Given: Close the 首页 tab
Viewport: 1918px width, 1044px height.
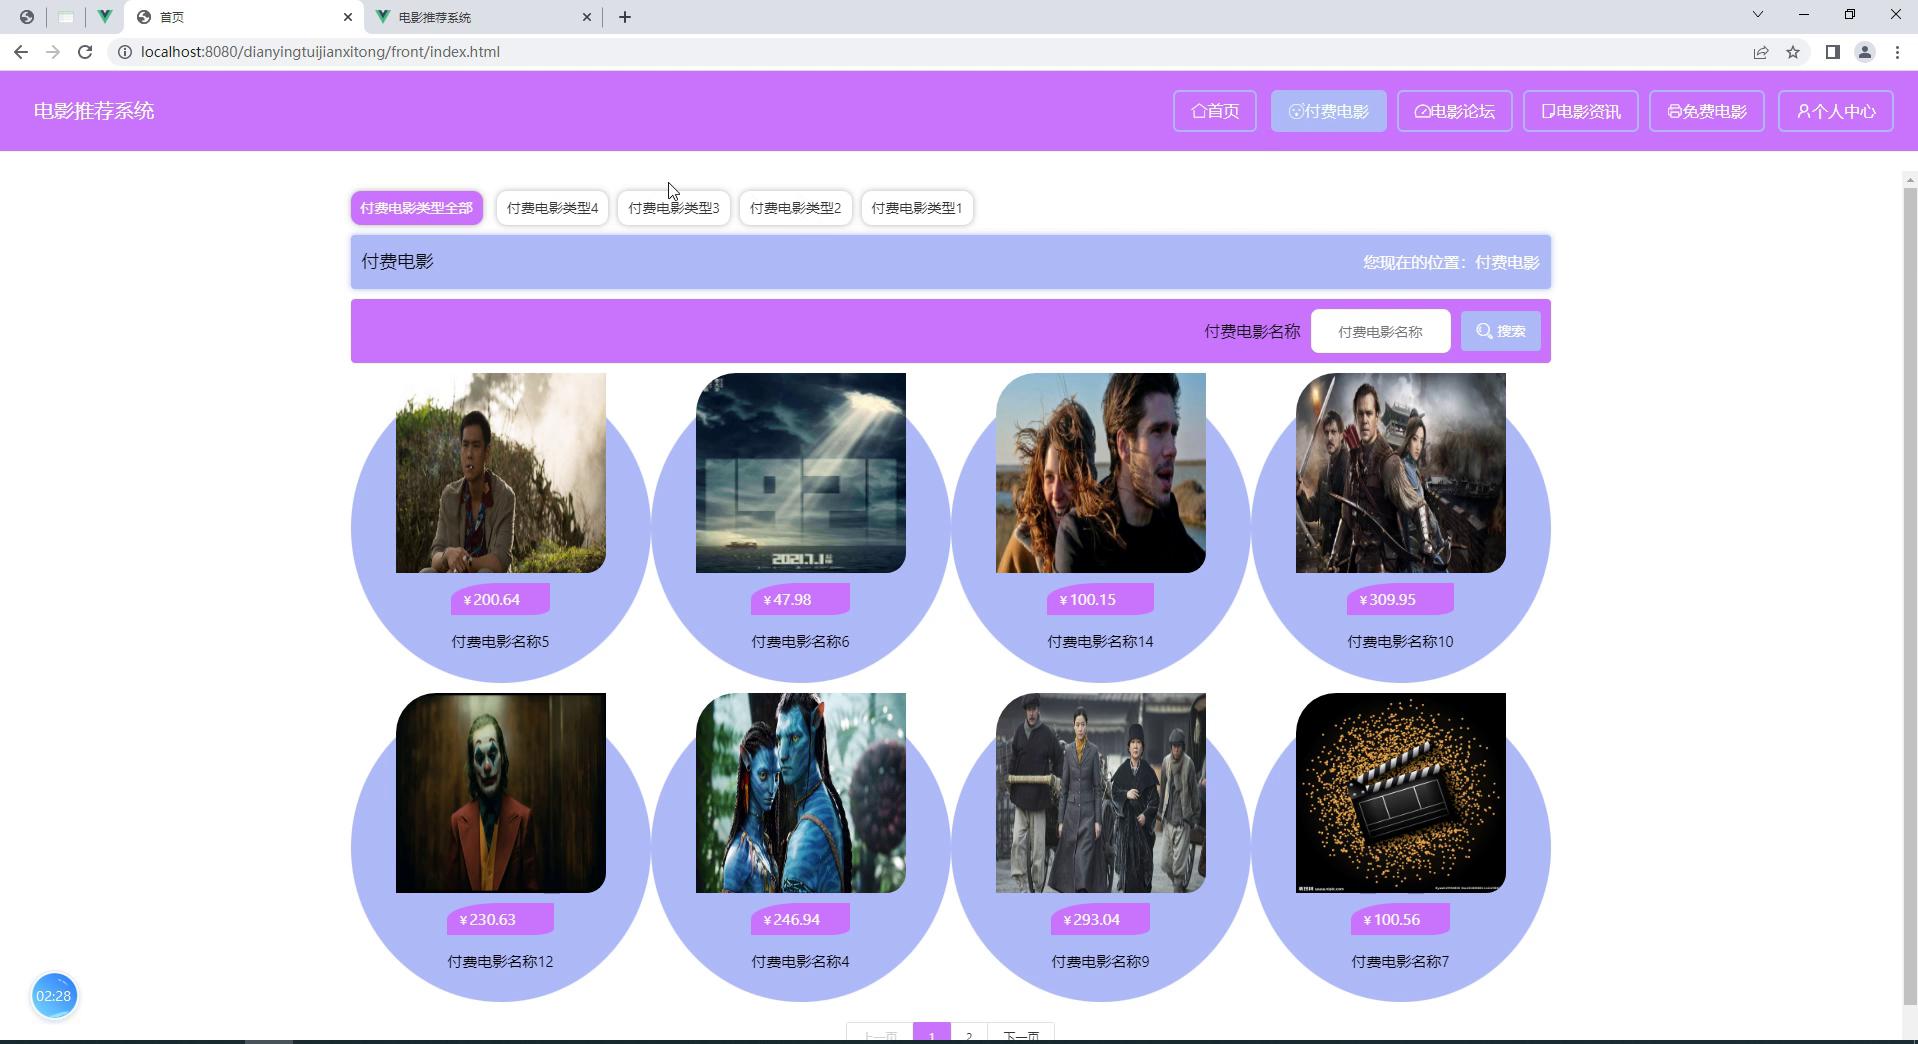Looking at the screenshot, I should pyautogui.click(x=348, y=17).
